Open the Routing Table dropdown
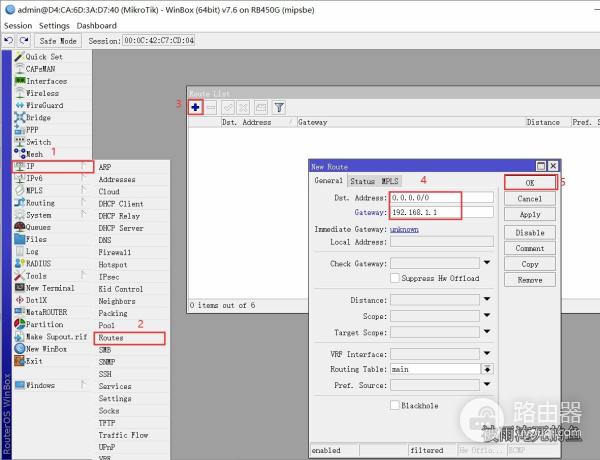This screenshot has width=600, height=460. pos(487,369)
